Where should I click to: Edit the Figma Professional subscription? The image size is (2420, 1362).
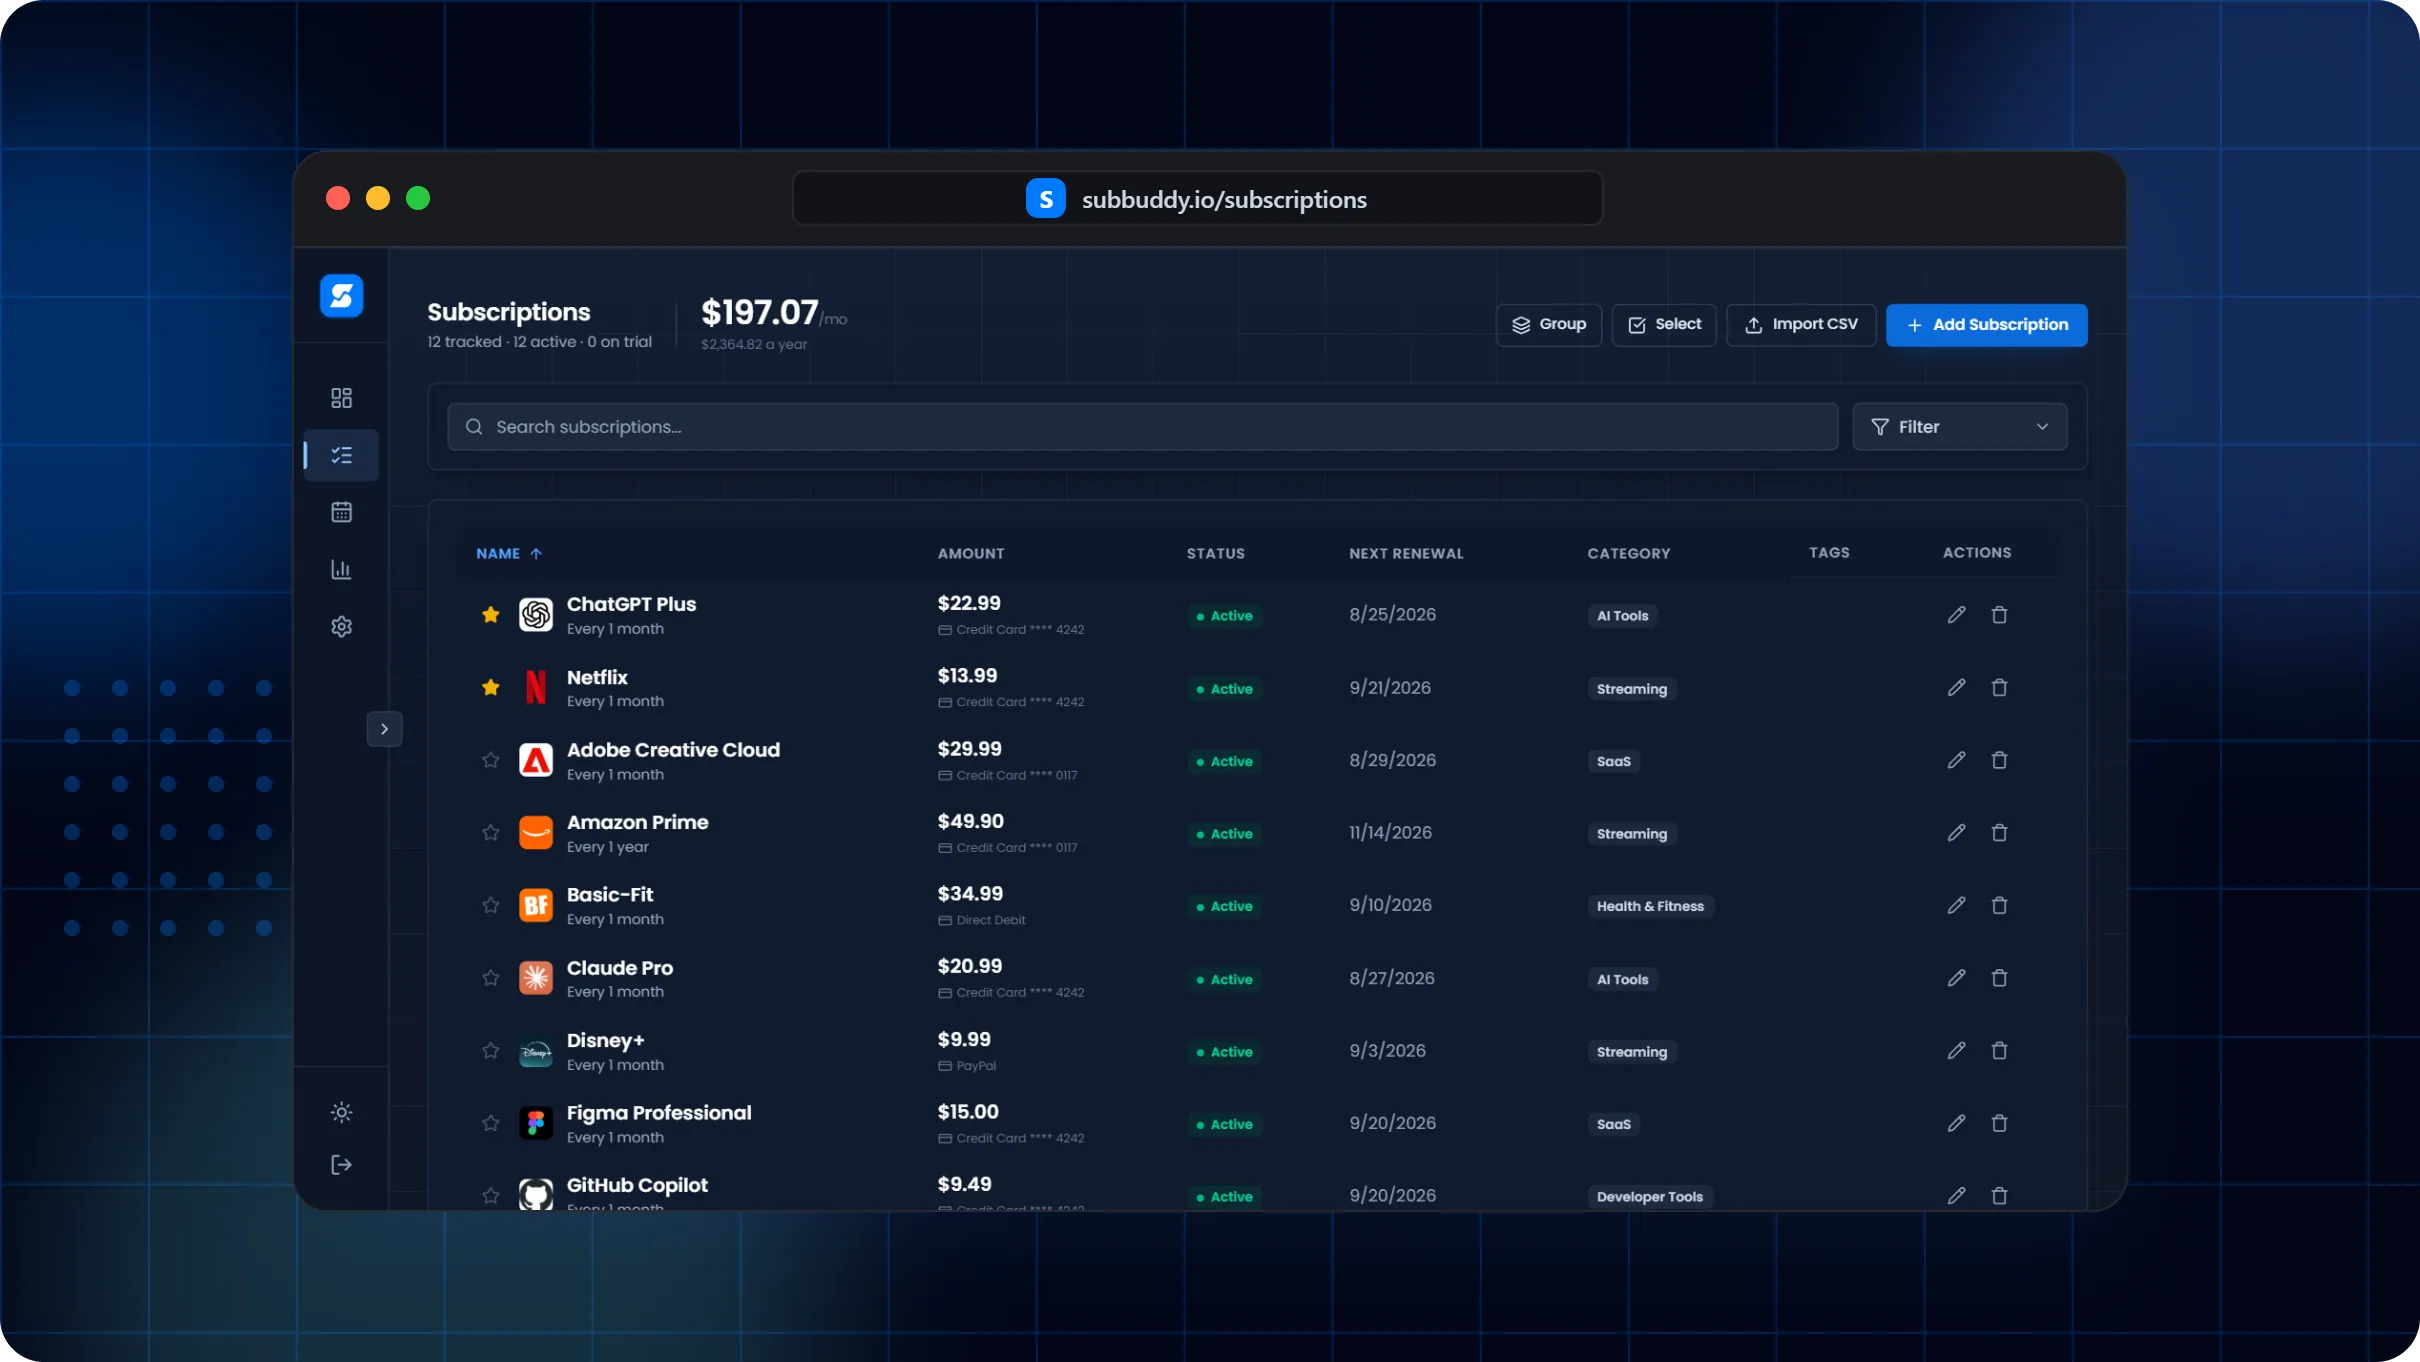(x=1957, y=1123)
